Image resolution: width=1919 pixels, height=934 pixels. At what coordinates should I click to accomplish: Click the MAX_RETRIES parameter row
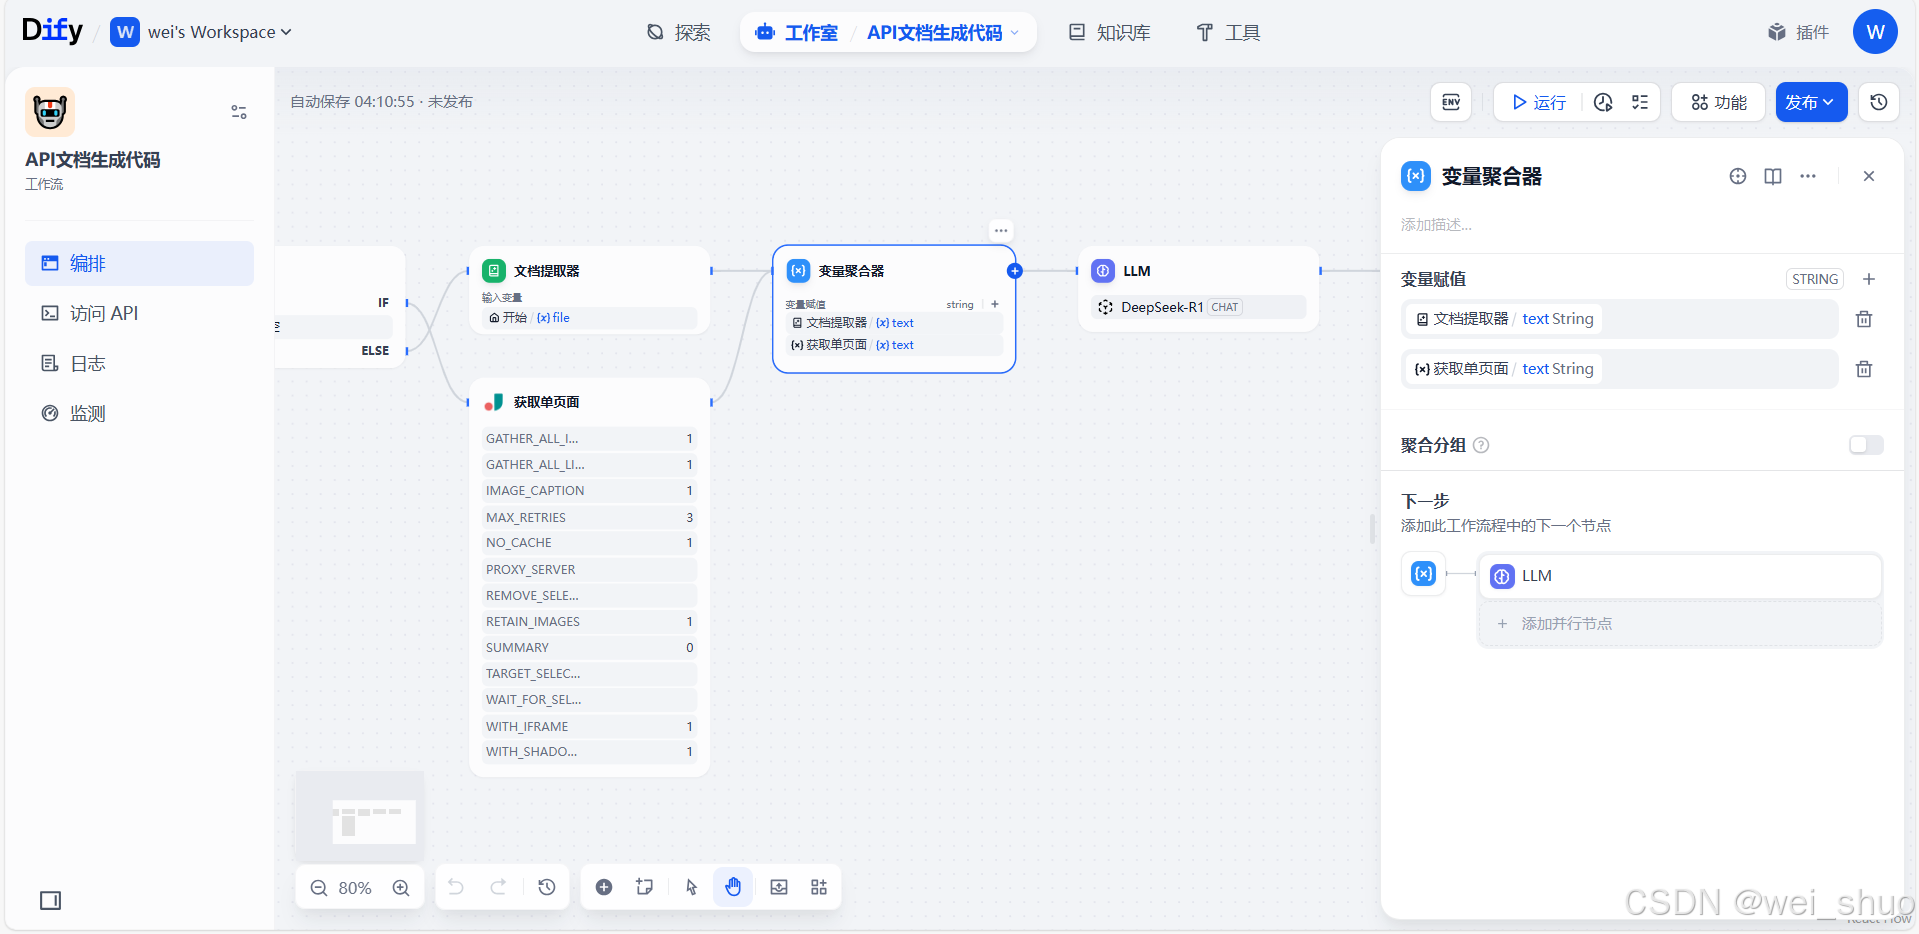coord(589,517)
